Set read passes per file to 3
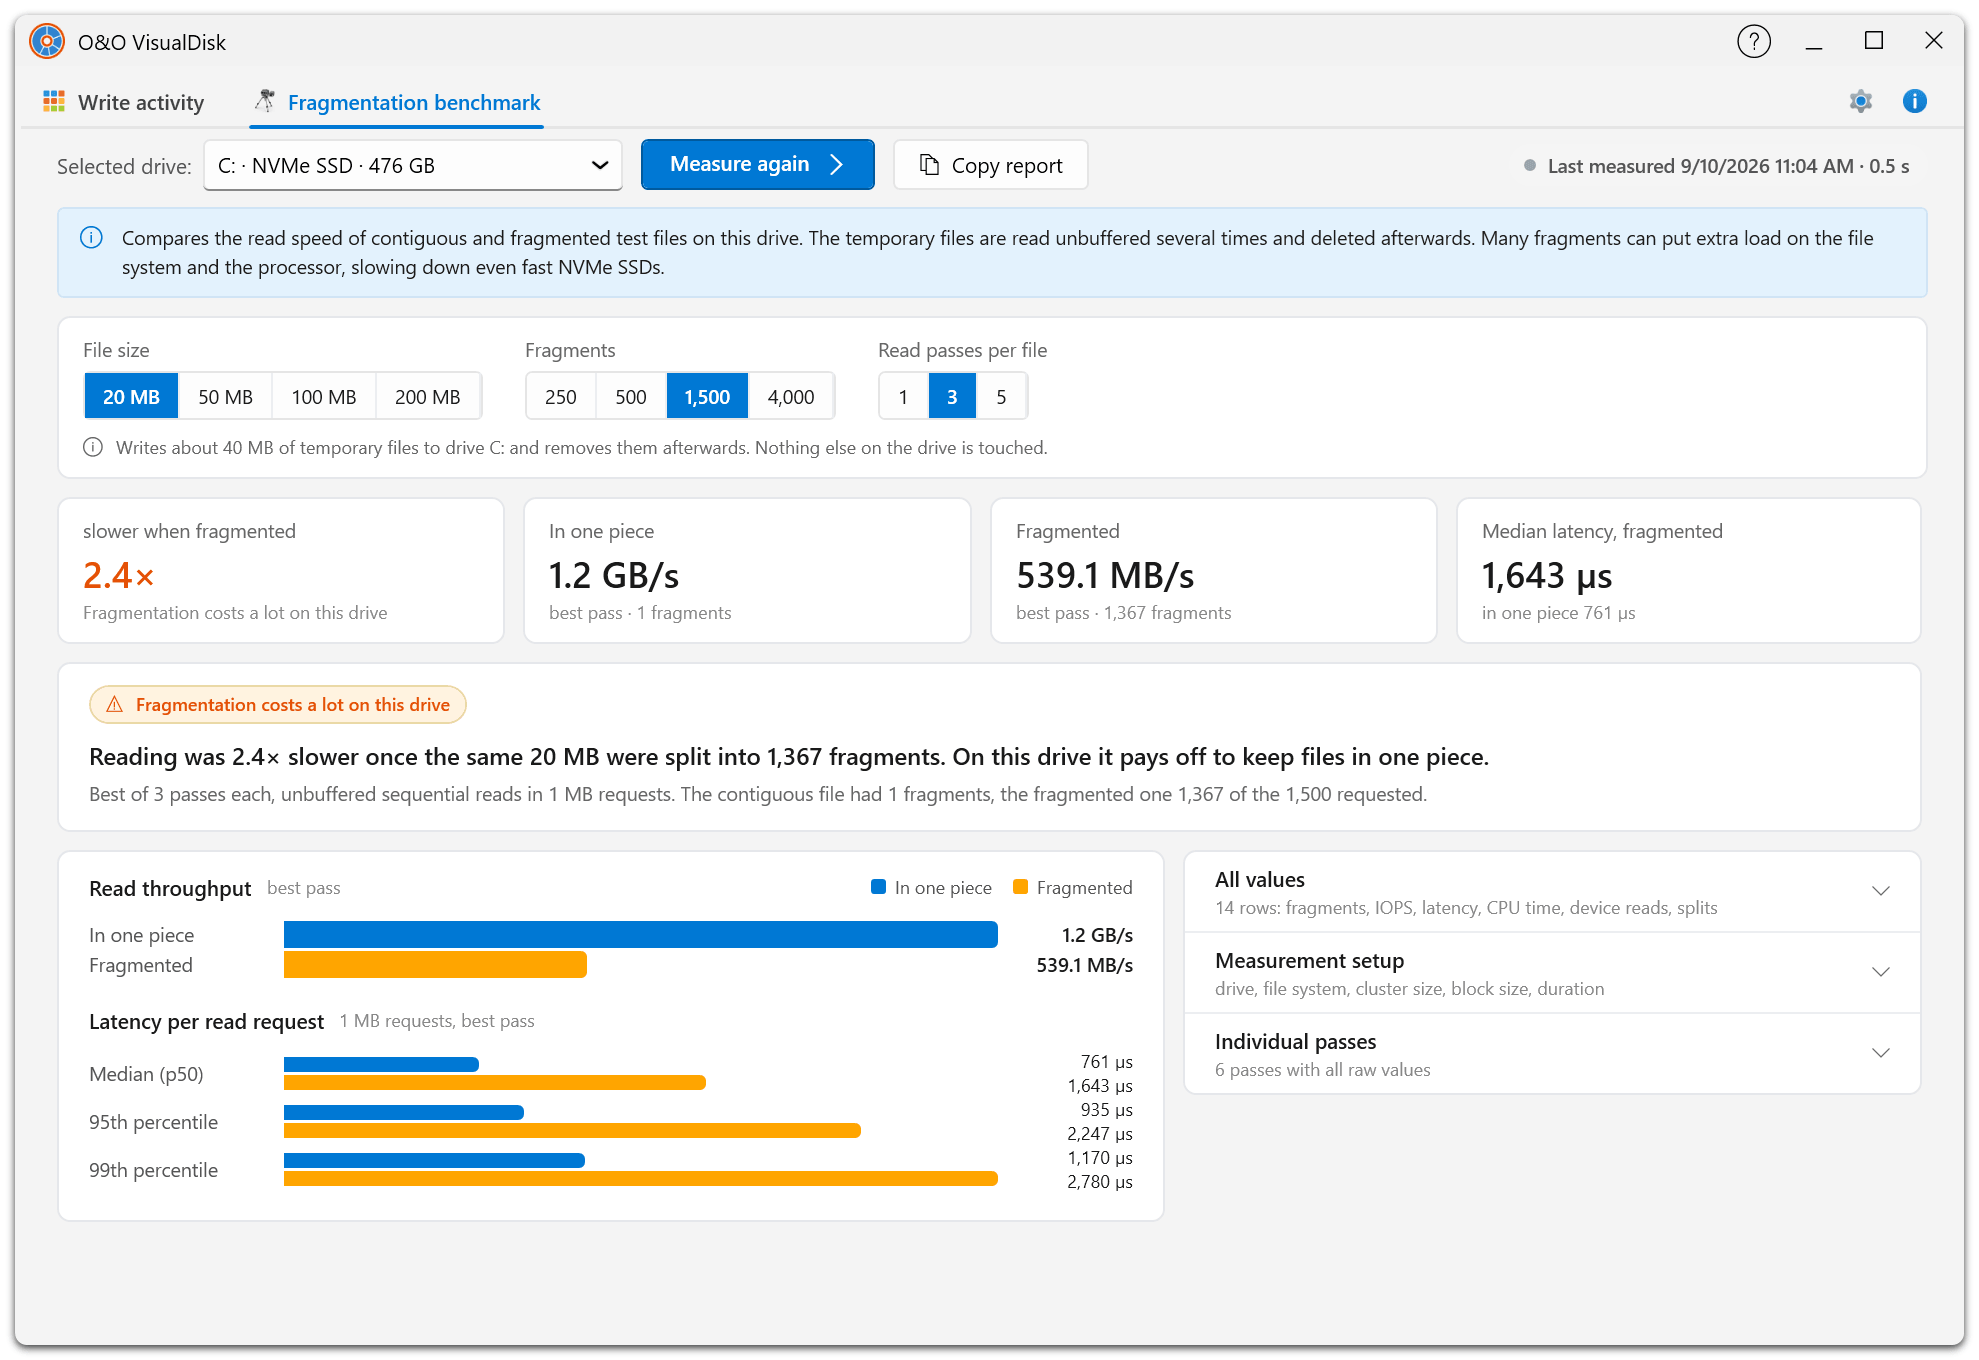 coord(952,397)
